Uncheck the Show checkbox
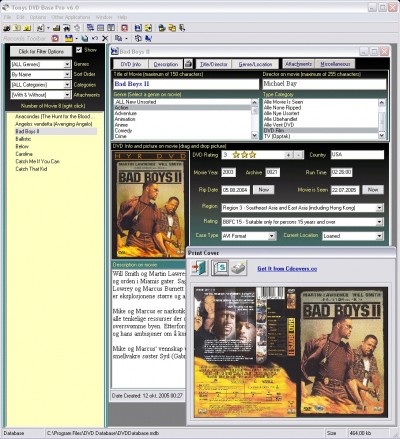The image size is (400, 439). click(79, 50)
